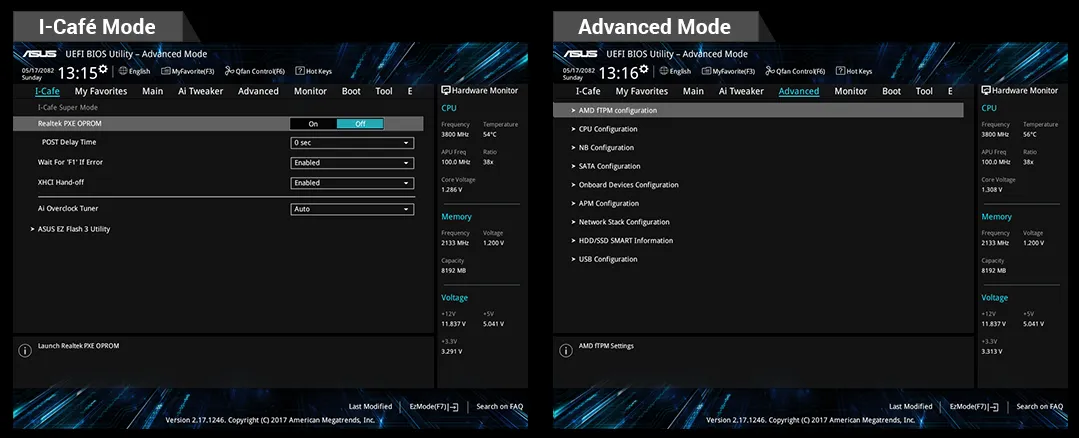Click Last Modified in the I-Café Mode screen
1079x438 pixels.
point(370,406)
